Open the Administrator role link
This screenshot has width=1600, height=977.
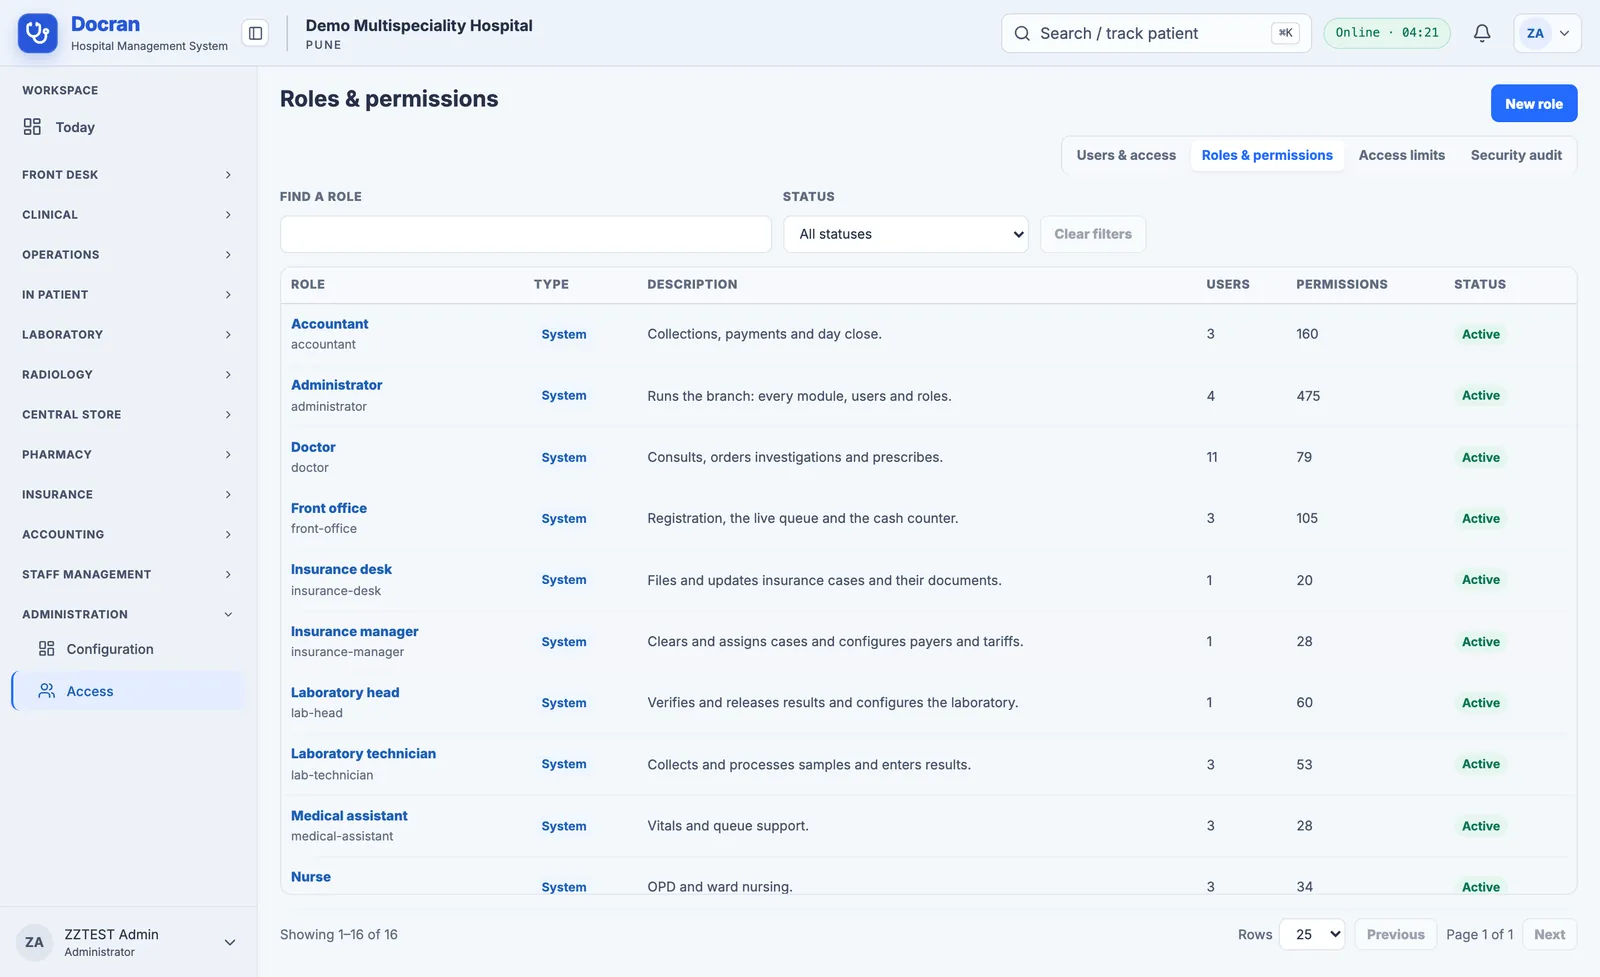(x=336, y=385)
